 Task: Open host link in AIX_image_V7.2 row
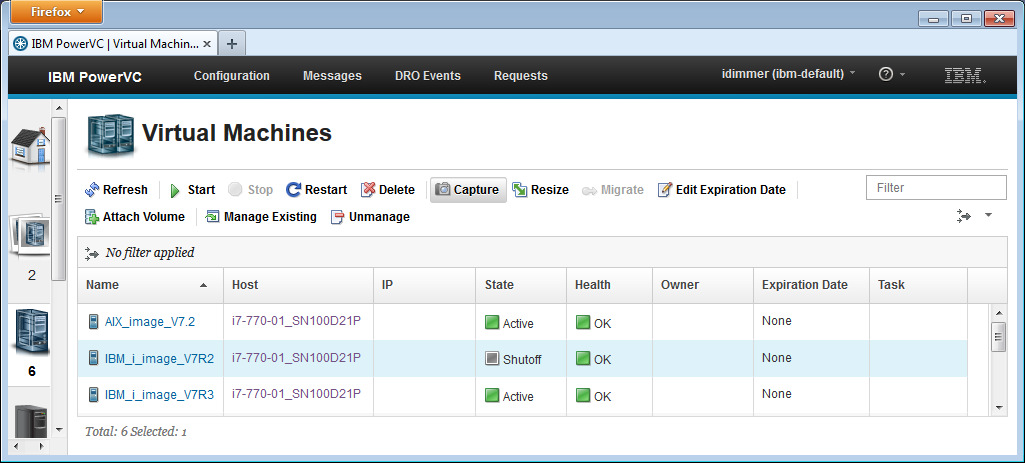(x=296, y=321)
